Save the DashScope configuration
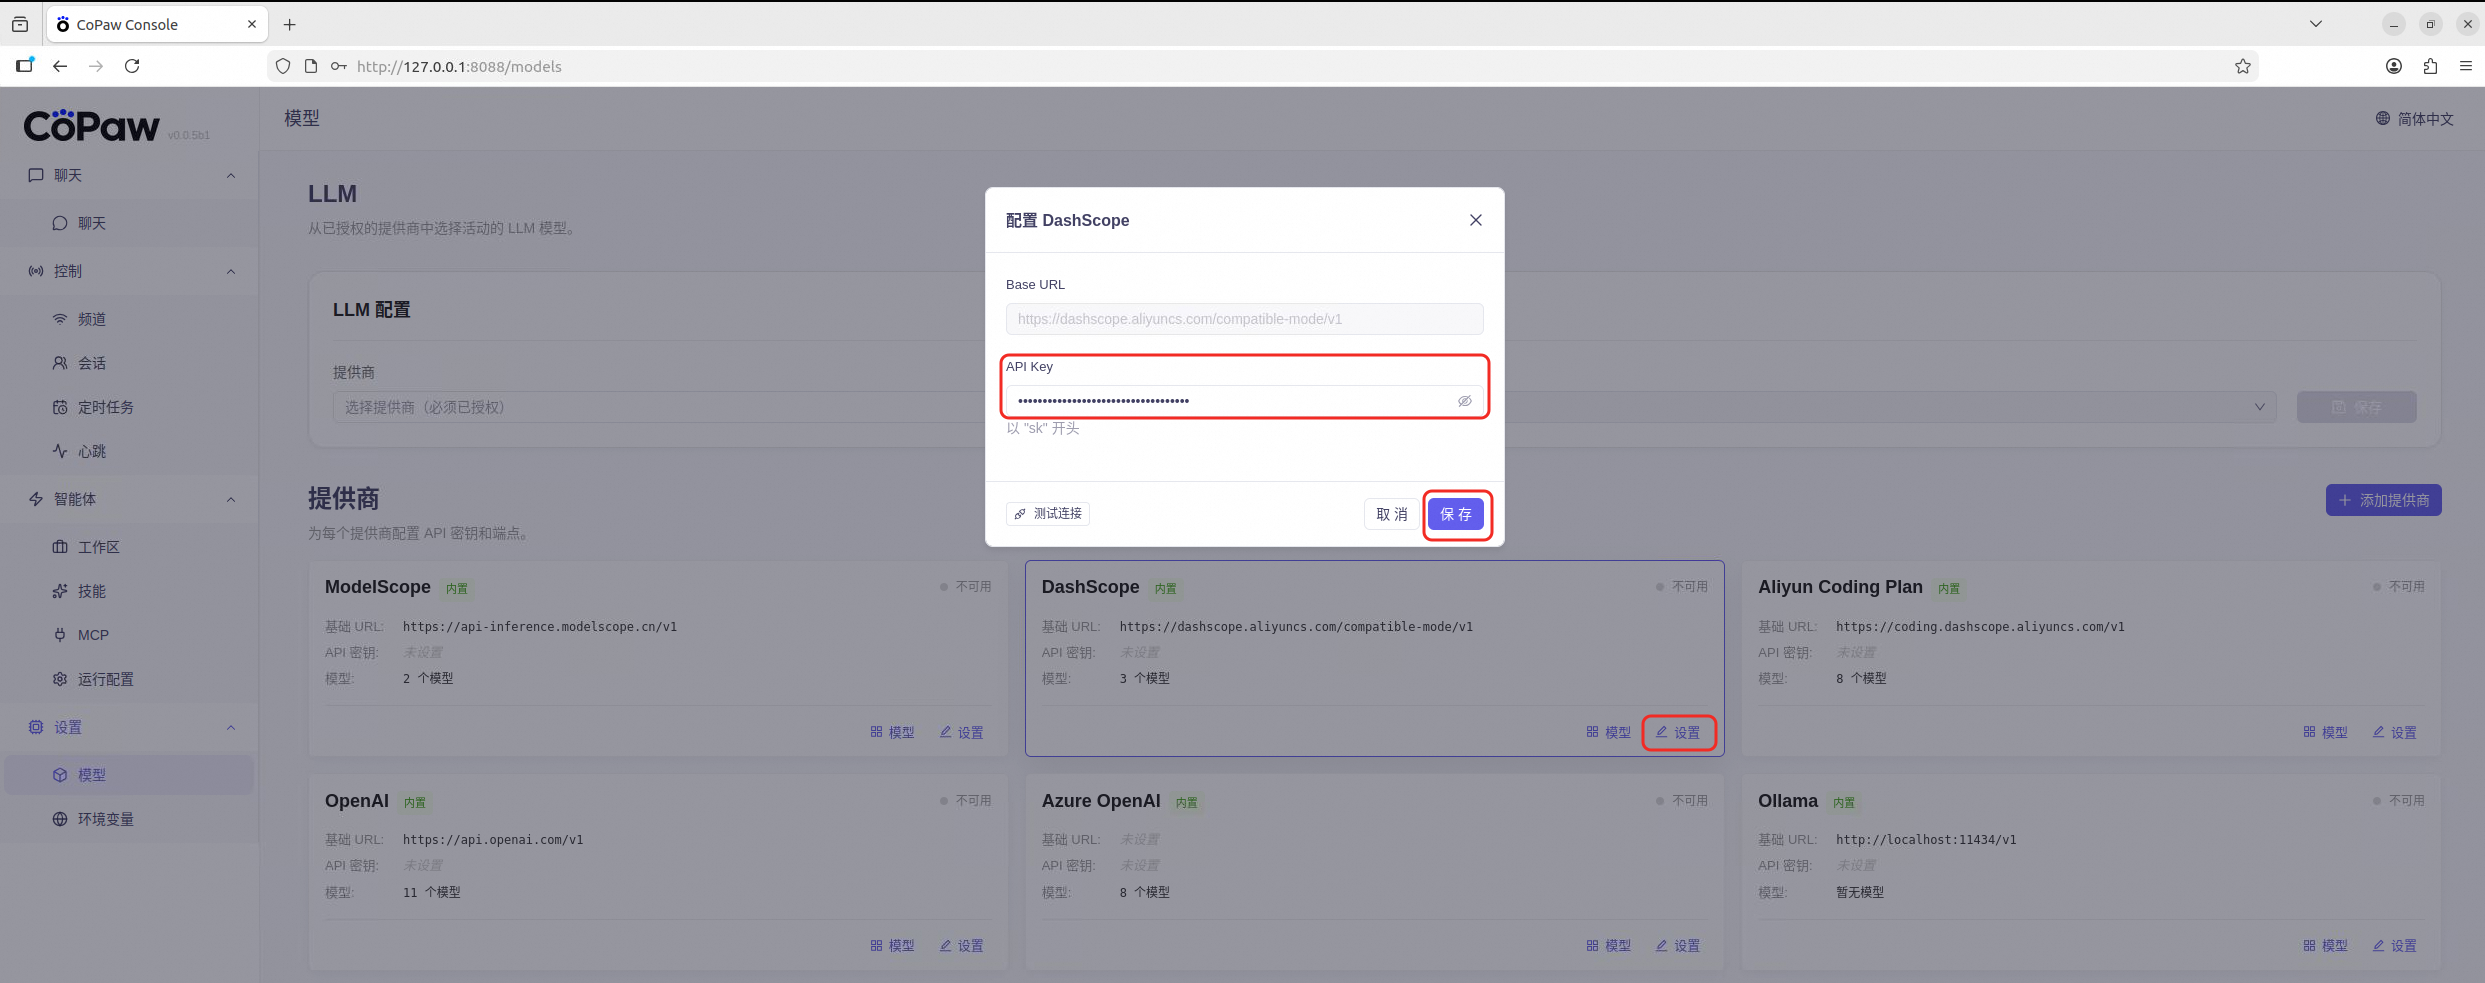The image size is (2485, 983). coord(1456,514)
